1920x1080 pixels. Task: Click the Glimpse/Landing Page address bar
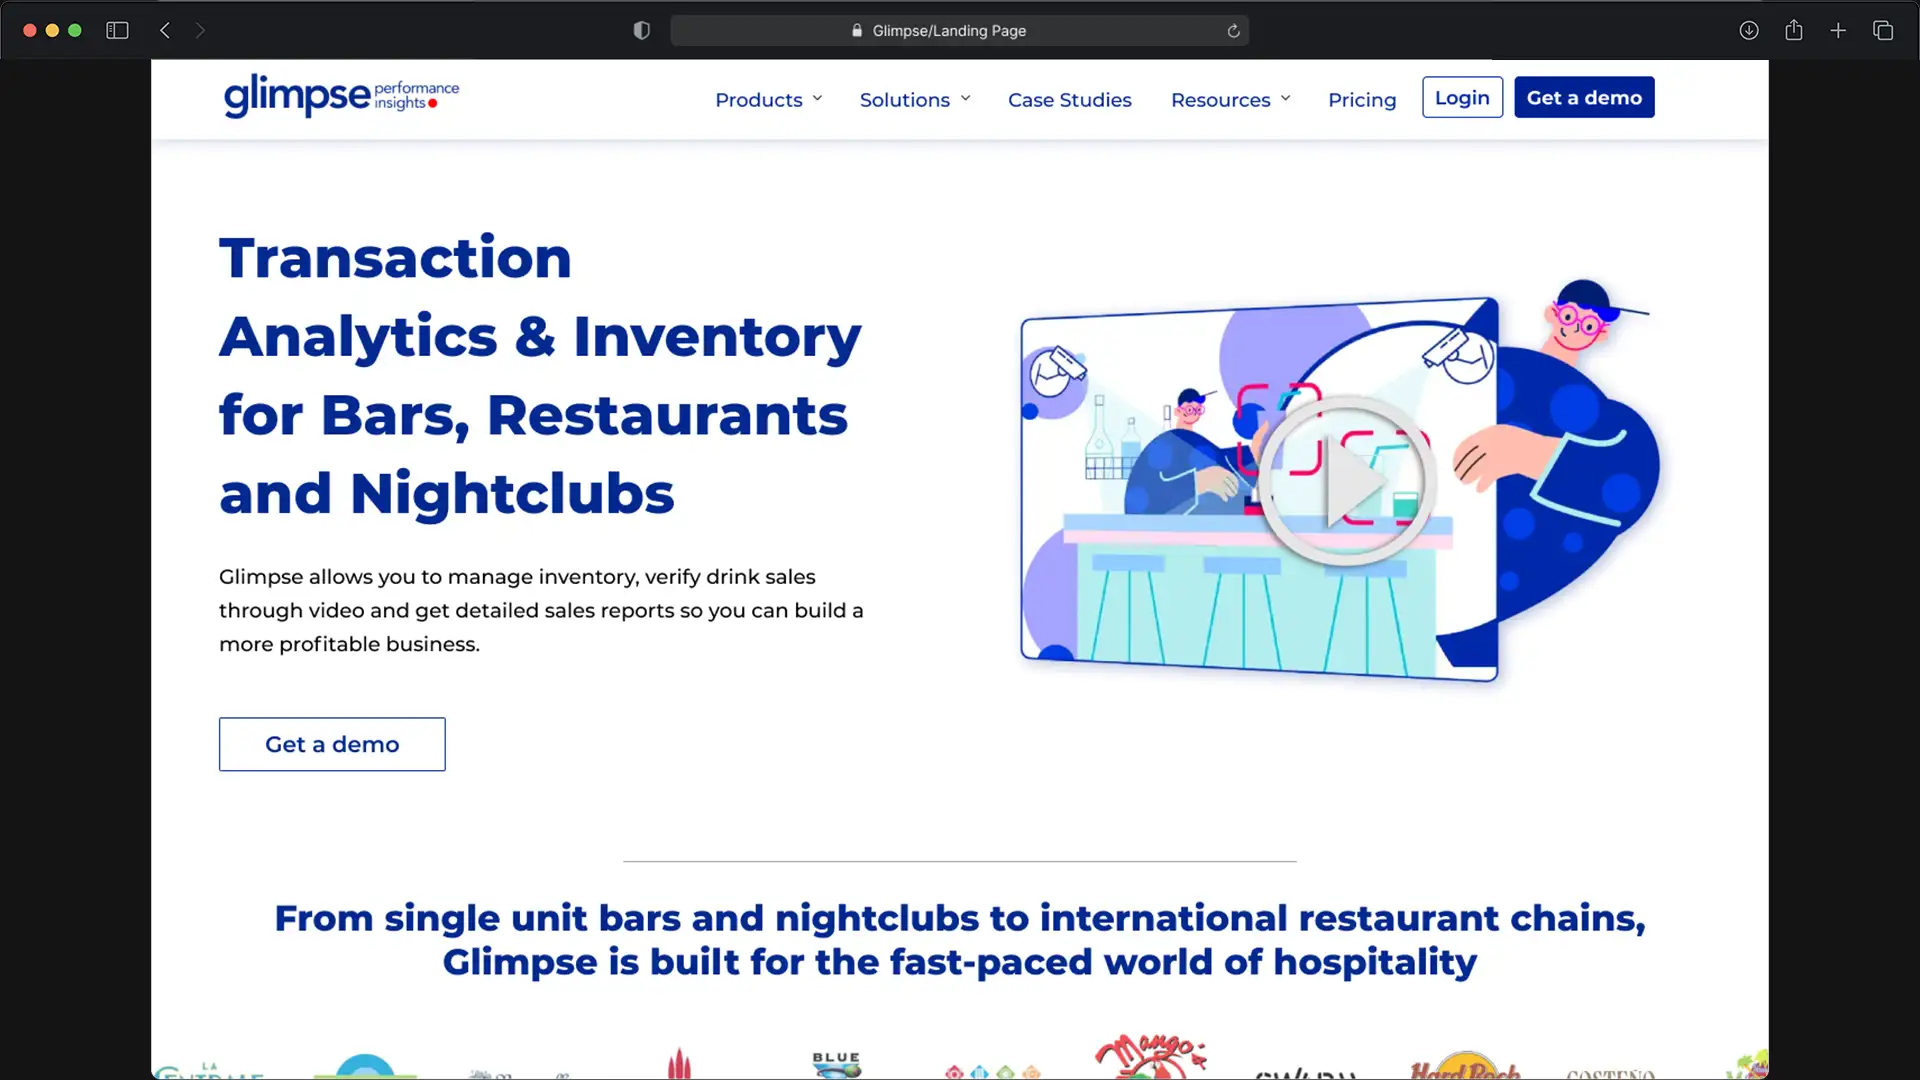tap(948, 31)
